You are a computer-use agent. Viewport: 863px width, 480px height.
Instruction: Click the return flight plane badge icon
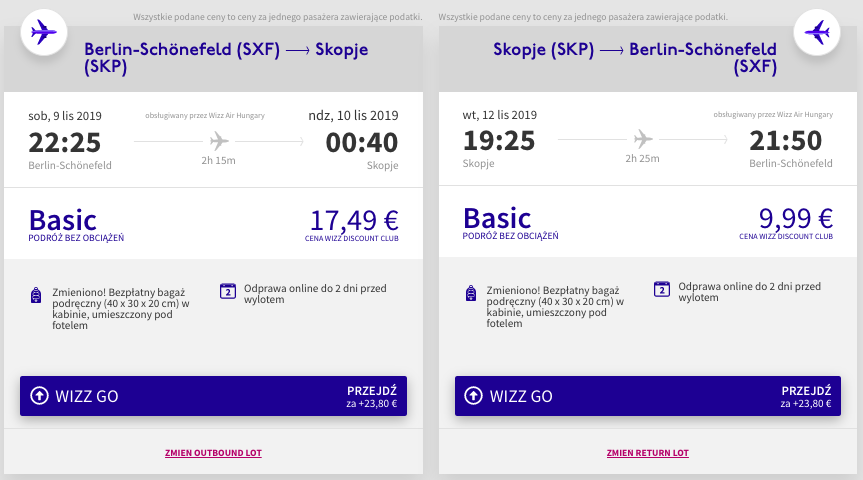pyautogui.click(x=818, y=33)
